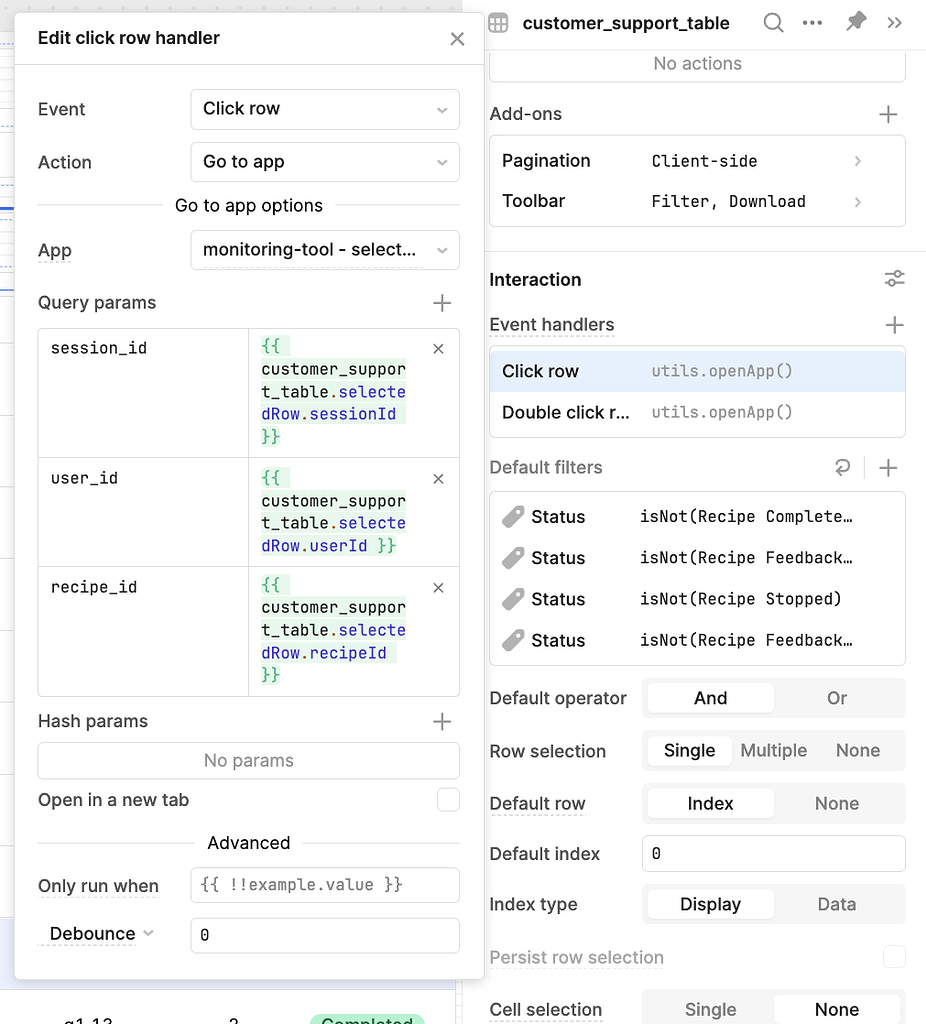Add a new query param with plus icon
This screenshot has width=926, height=1024.
coord(442,303)
